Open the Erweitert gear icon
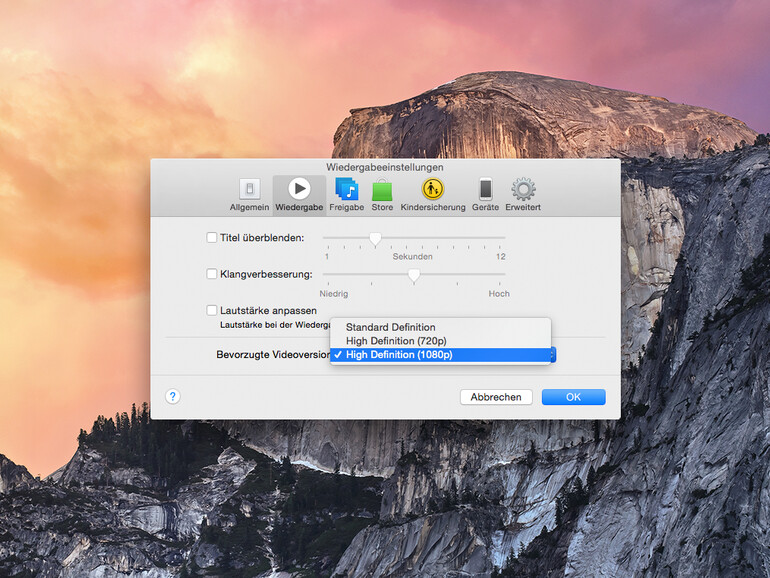 tap(523, 189)
